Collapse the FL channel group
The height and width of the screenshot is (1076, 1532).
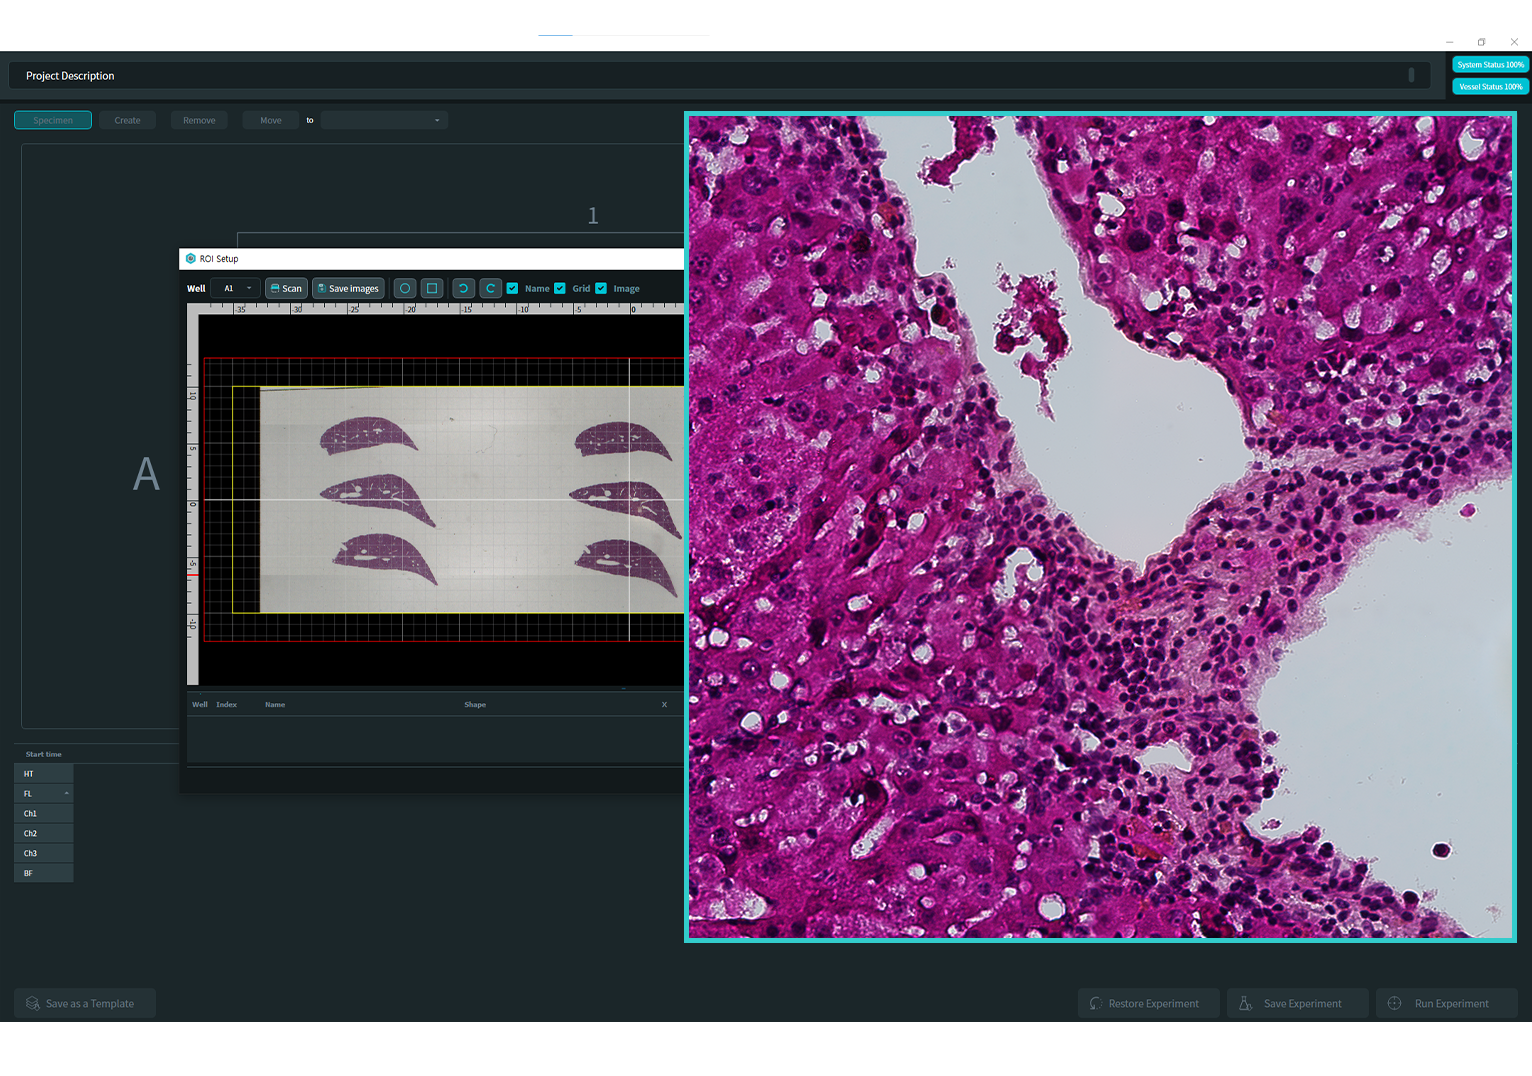tap(67, 793)
